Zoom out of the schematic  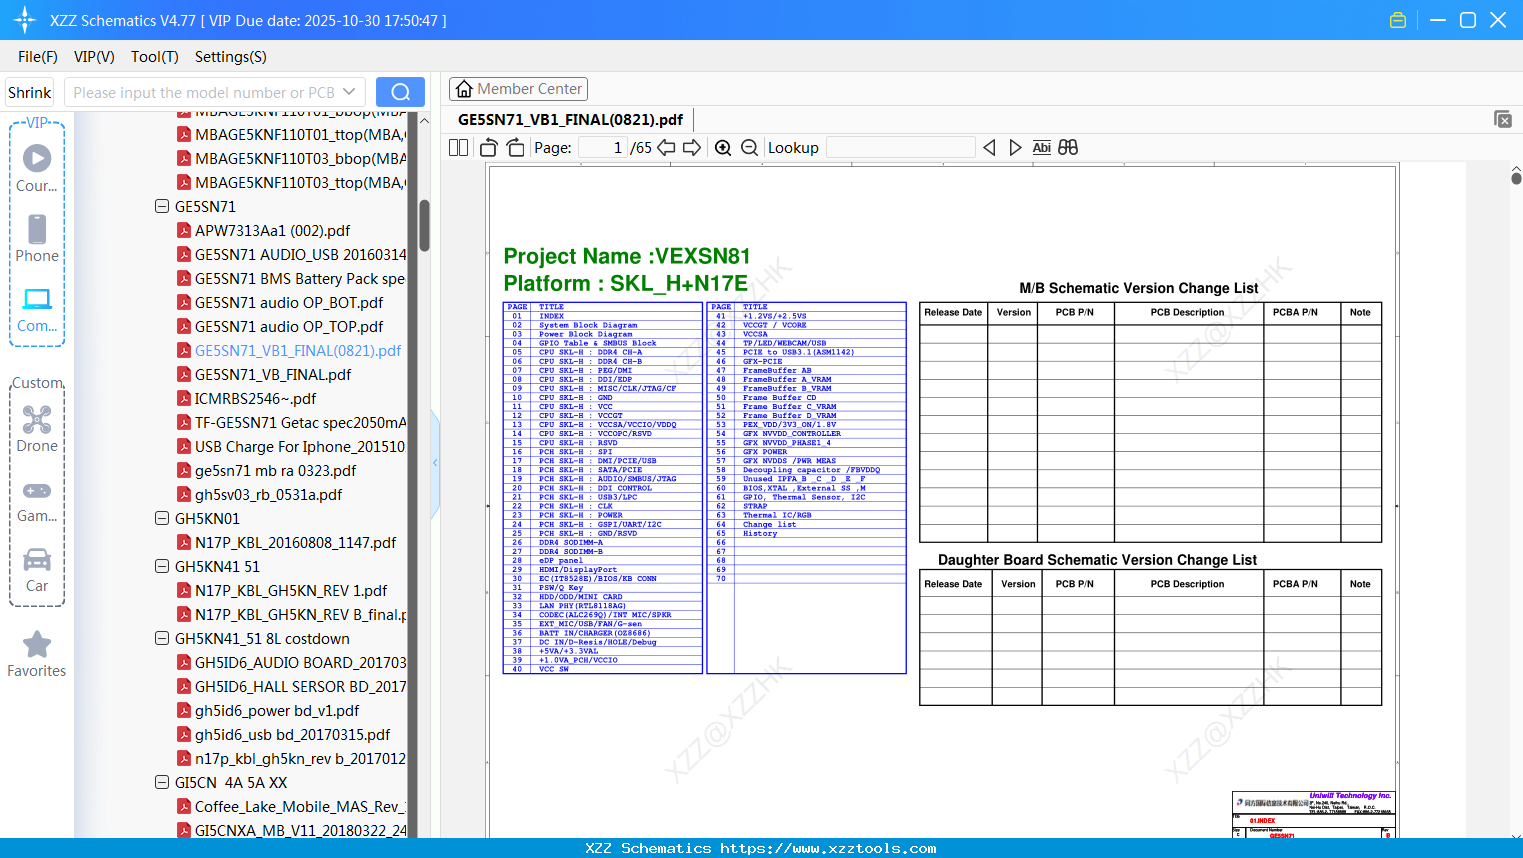click(750, 148)
